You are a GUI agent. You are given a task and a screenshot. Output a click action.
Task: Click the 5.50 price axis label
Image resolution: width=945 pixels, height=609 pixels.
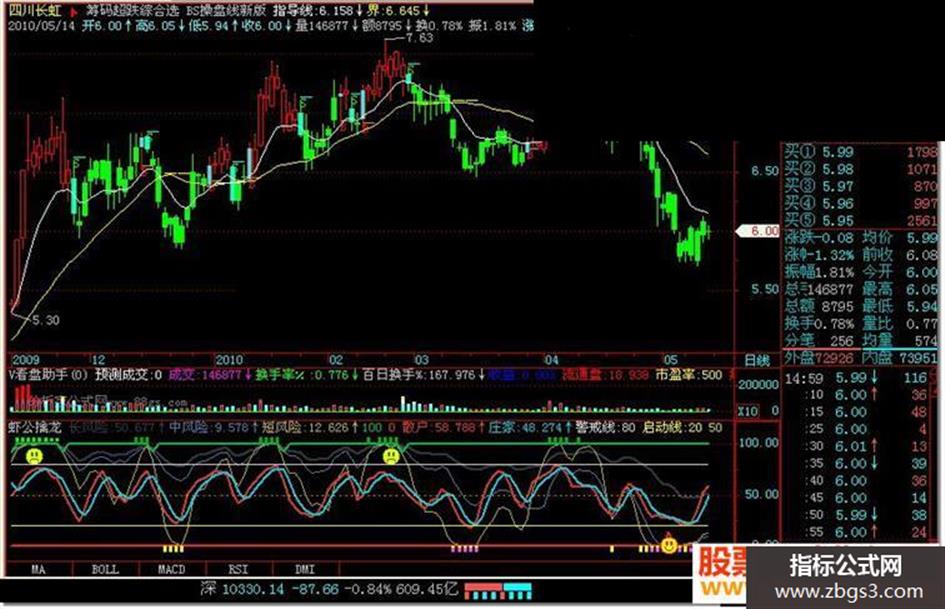764,289
